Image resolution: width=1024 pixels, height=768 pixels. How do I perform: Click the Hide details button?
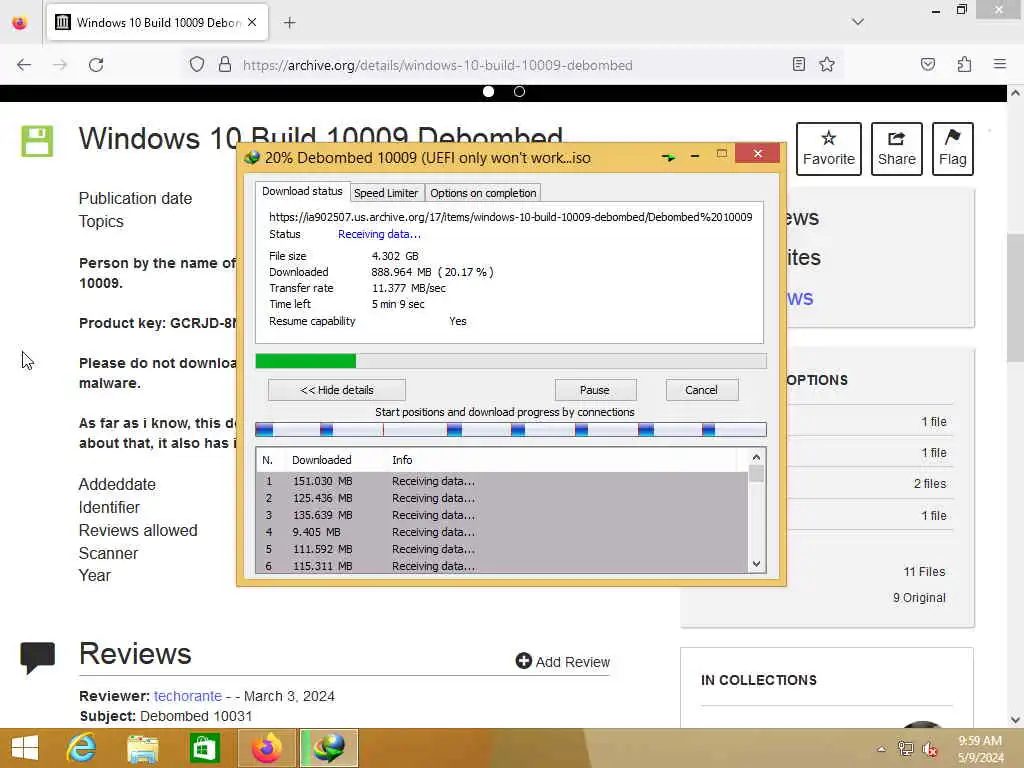337,390
